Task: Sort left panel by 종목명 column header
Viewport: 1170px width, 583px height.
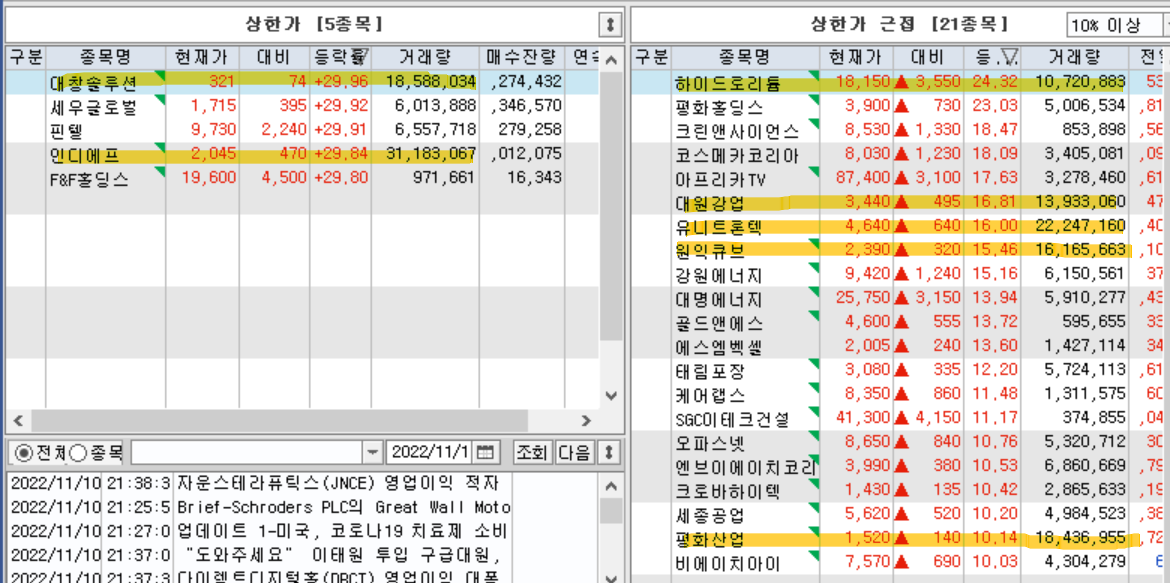Action: (105, 58)
